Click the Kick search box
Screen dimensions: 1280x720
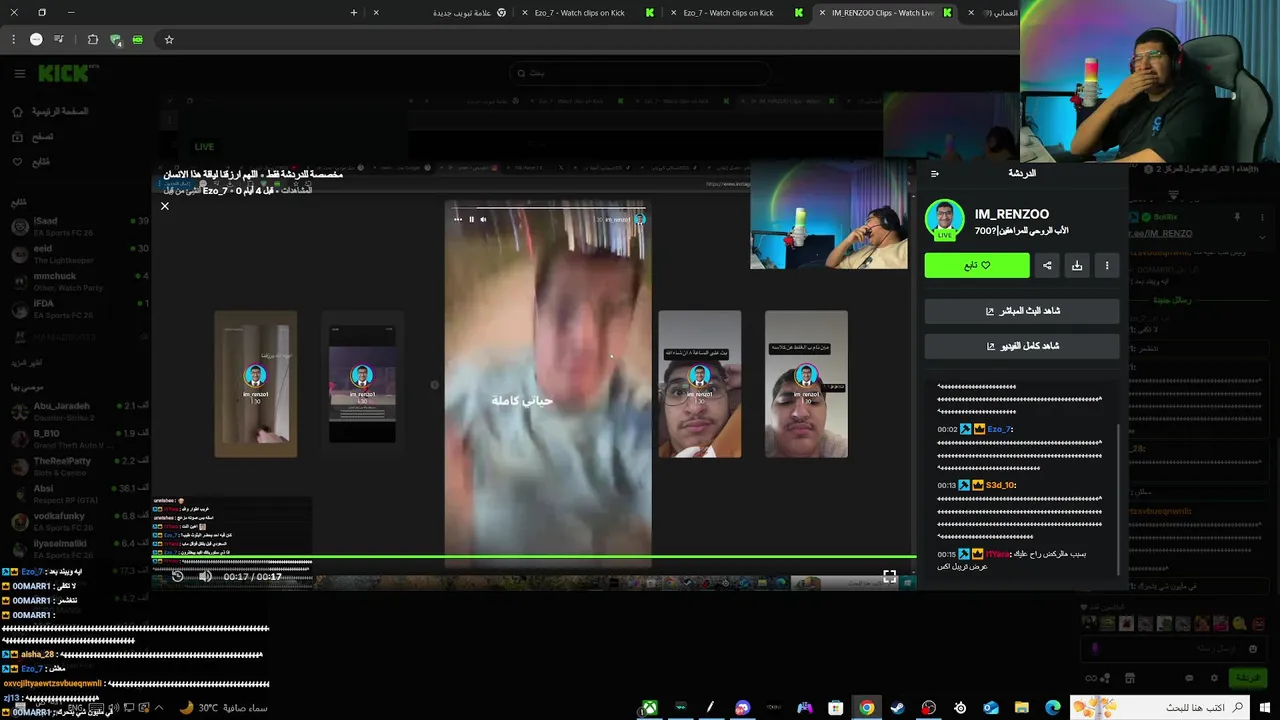click(640, 73)
